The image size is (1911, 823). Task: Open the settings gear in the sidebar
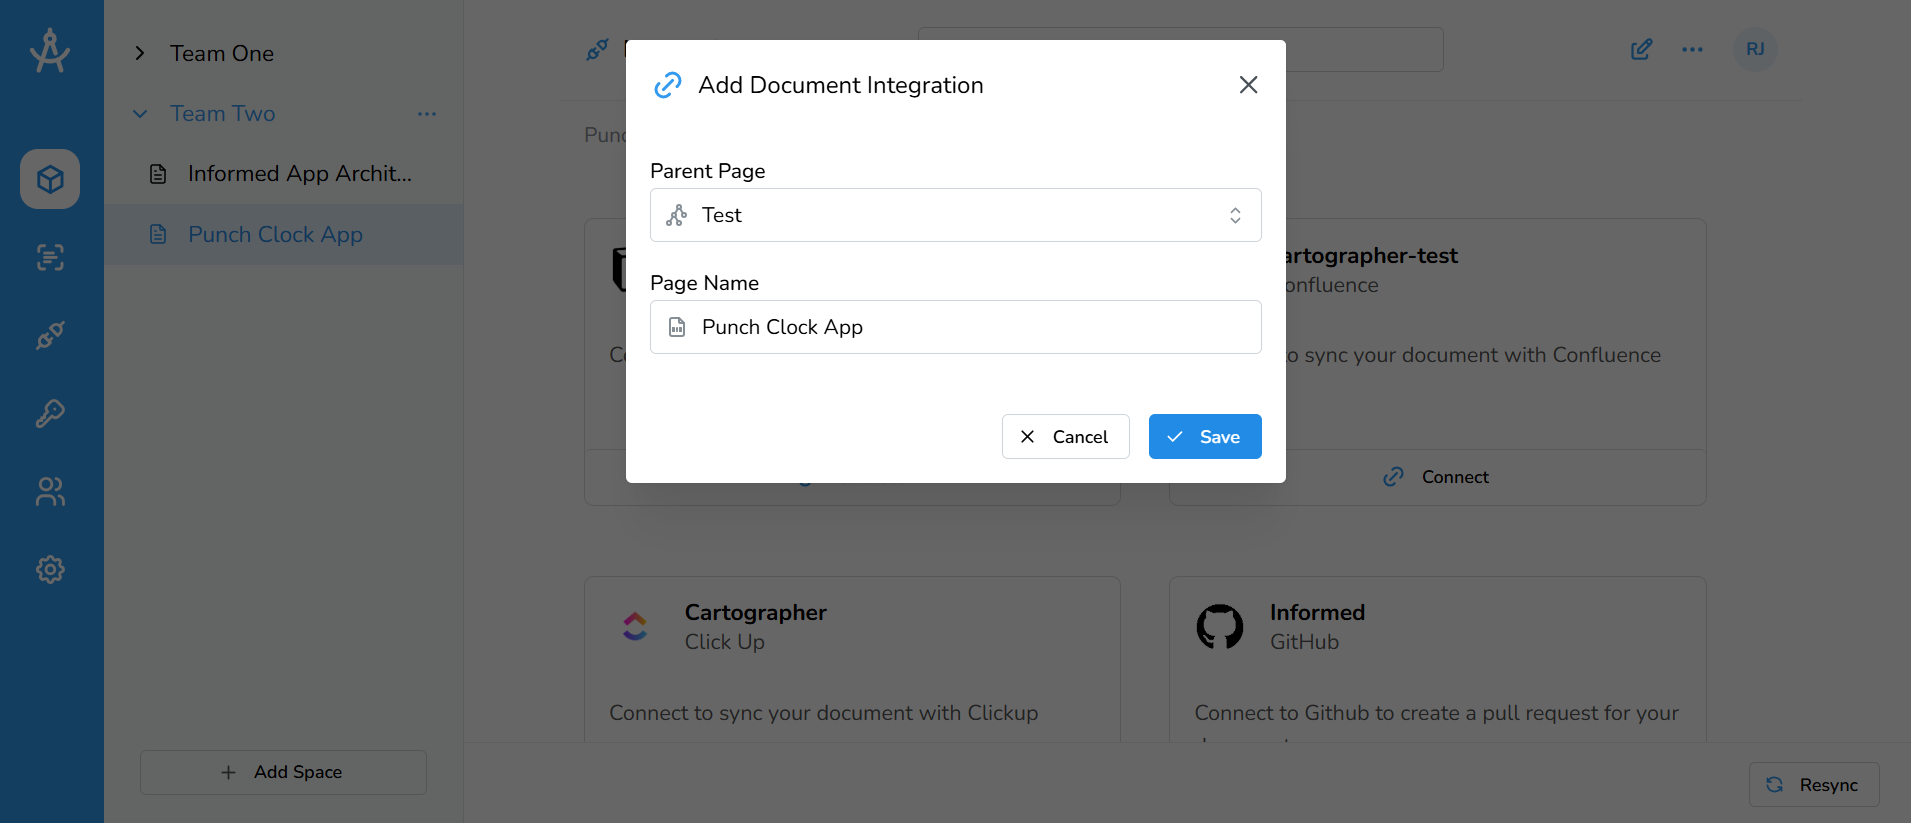(x=50, y=569)
